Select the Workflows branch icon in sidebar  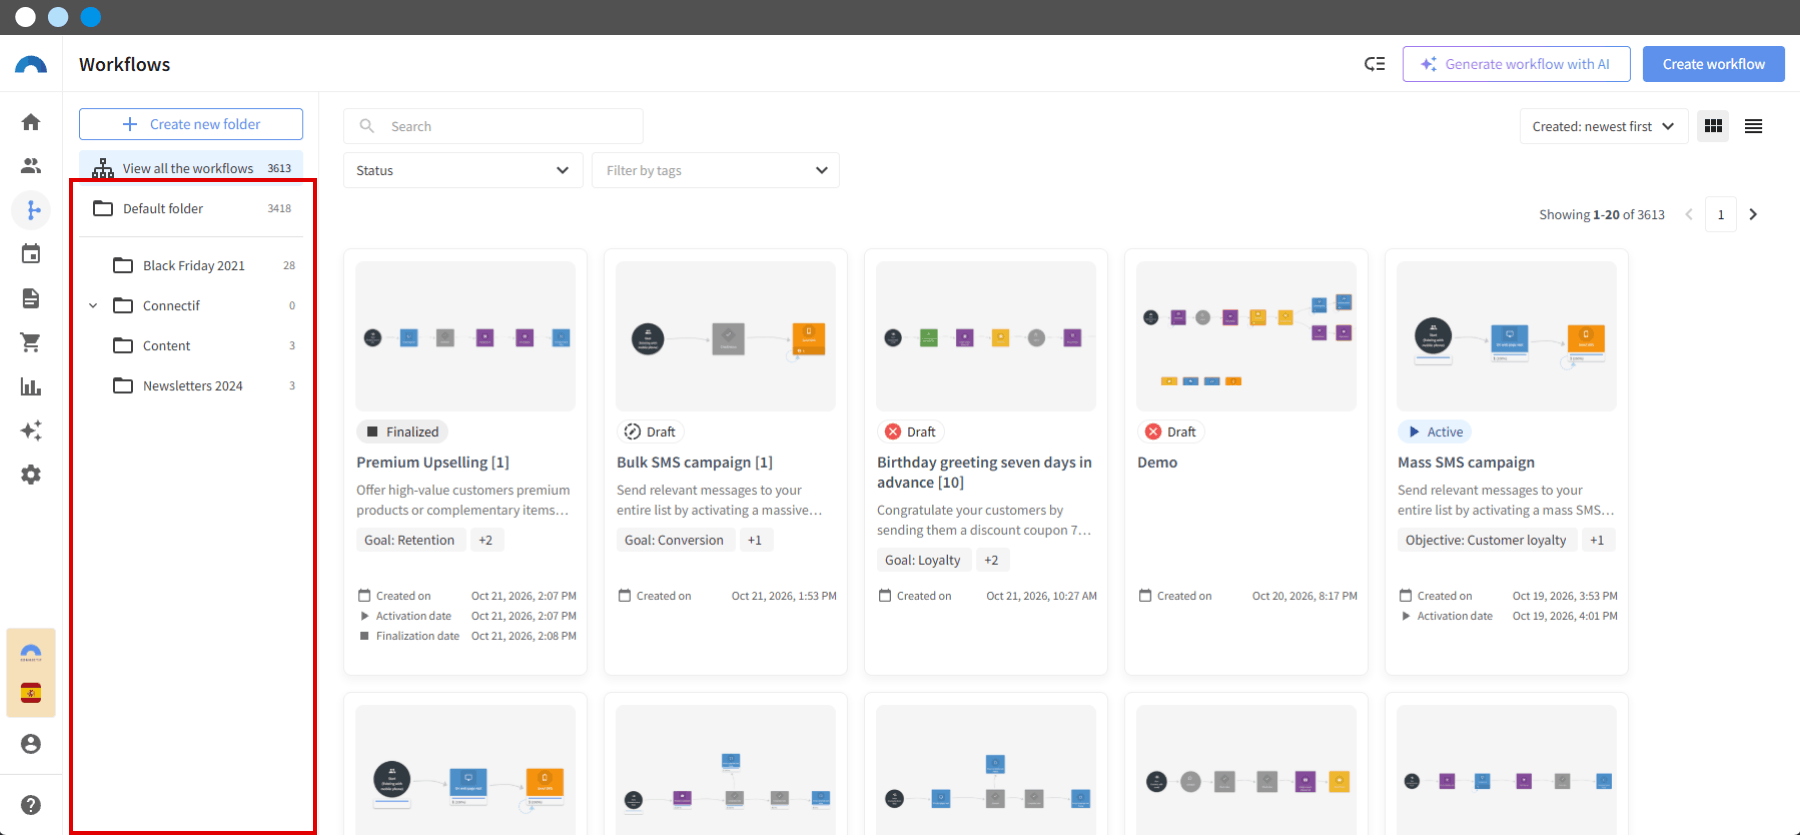(31, 210)
